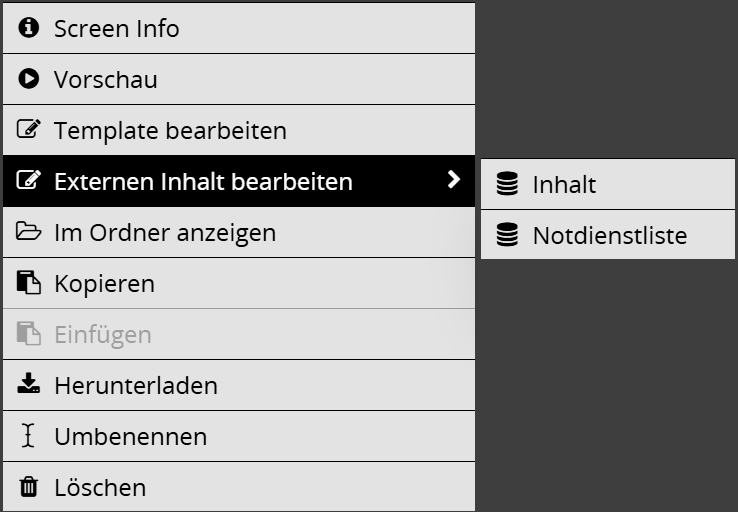Choose Kopieren from the menu
This screenshot has height=512, width=738.
pos(104,283)
